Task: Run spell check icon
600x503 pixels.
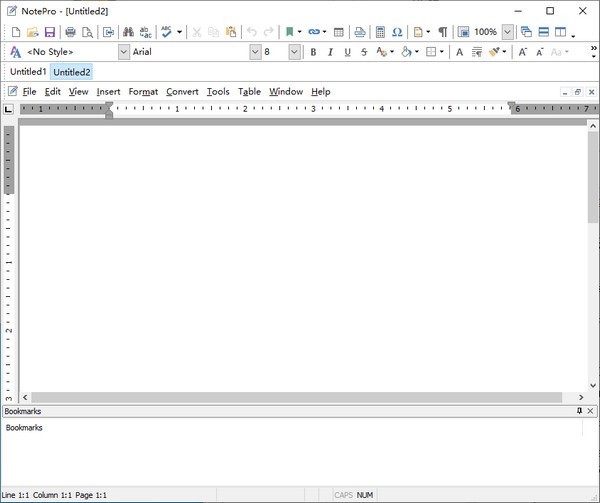Action: (166, 32)
